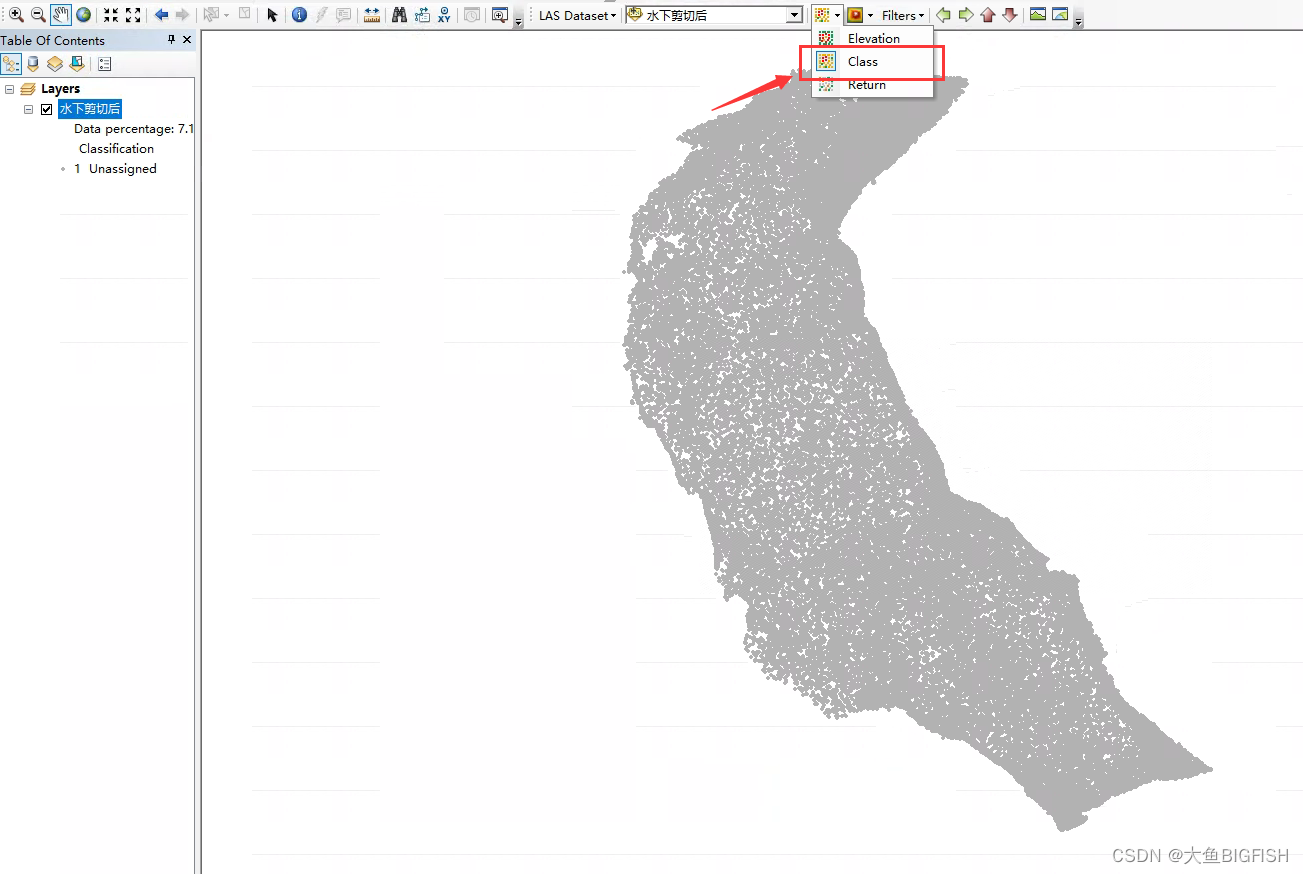The width and height of the screenshot is (1303, 874).
Task: Collapse the 水下剪切后 layer entry
Action: 28,109
